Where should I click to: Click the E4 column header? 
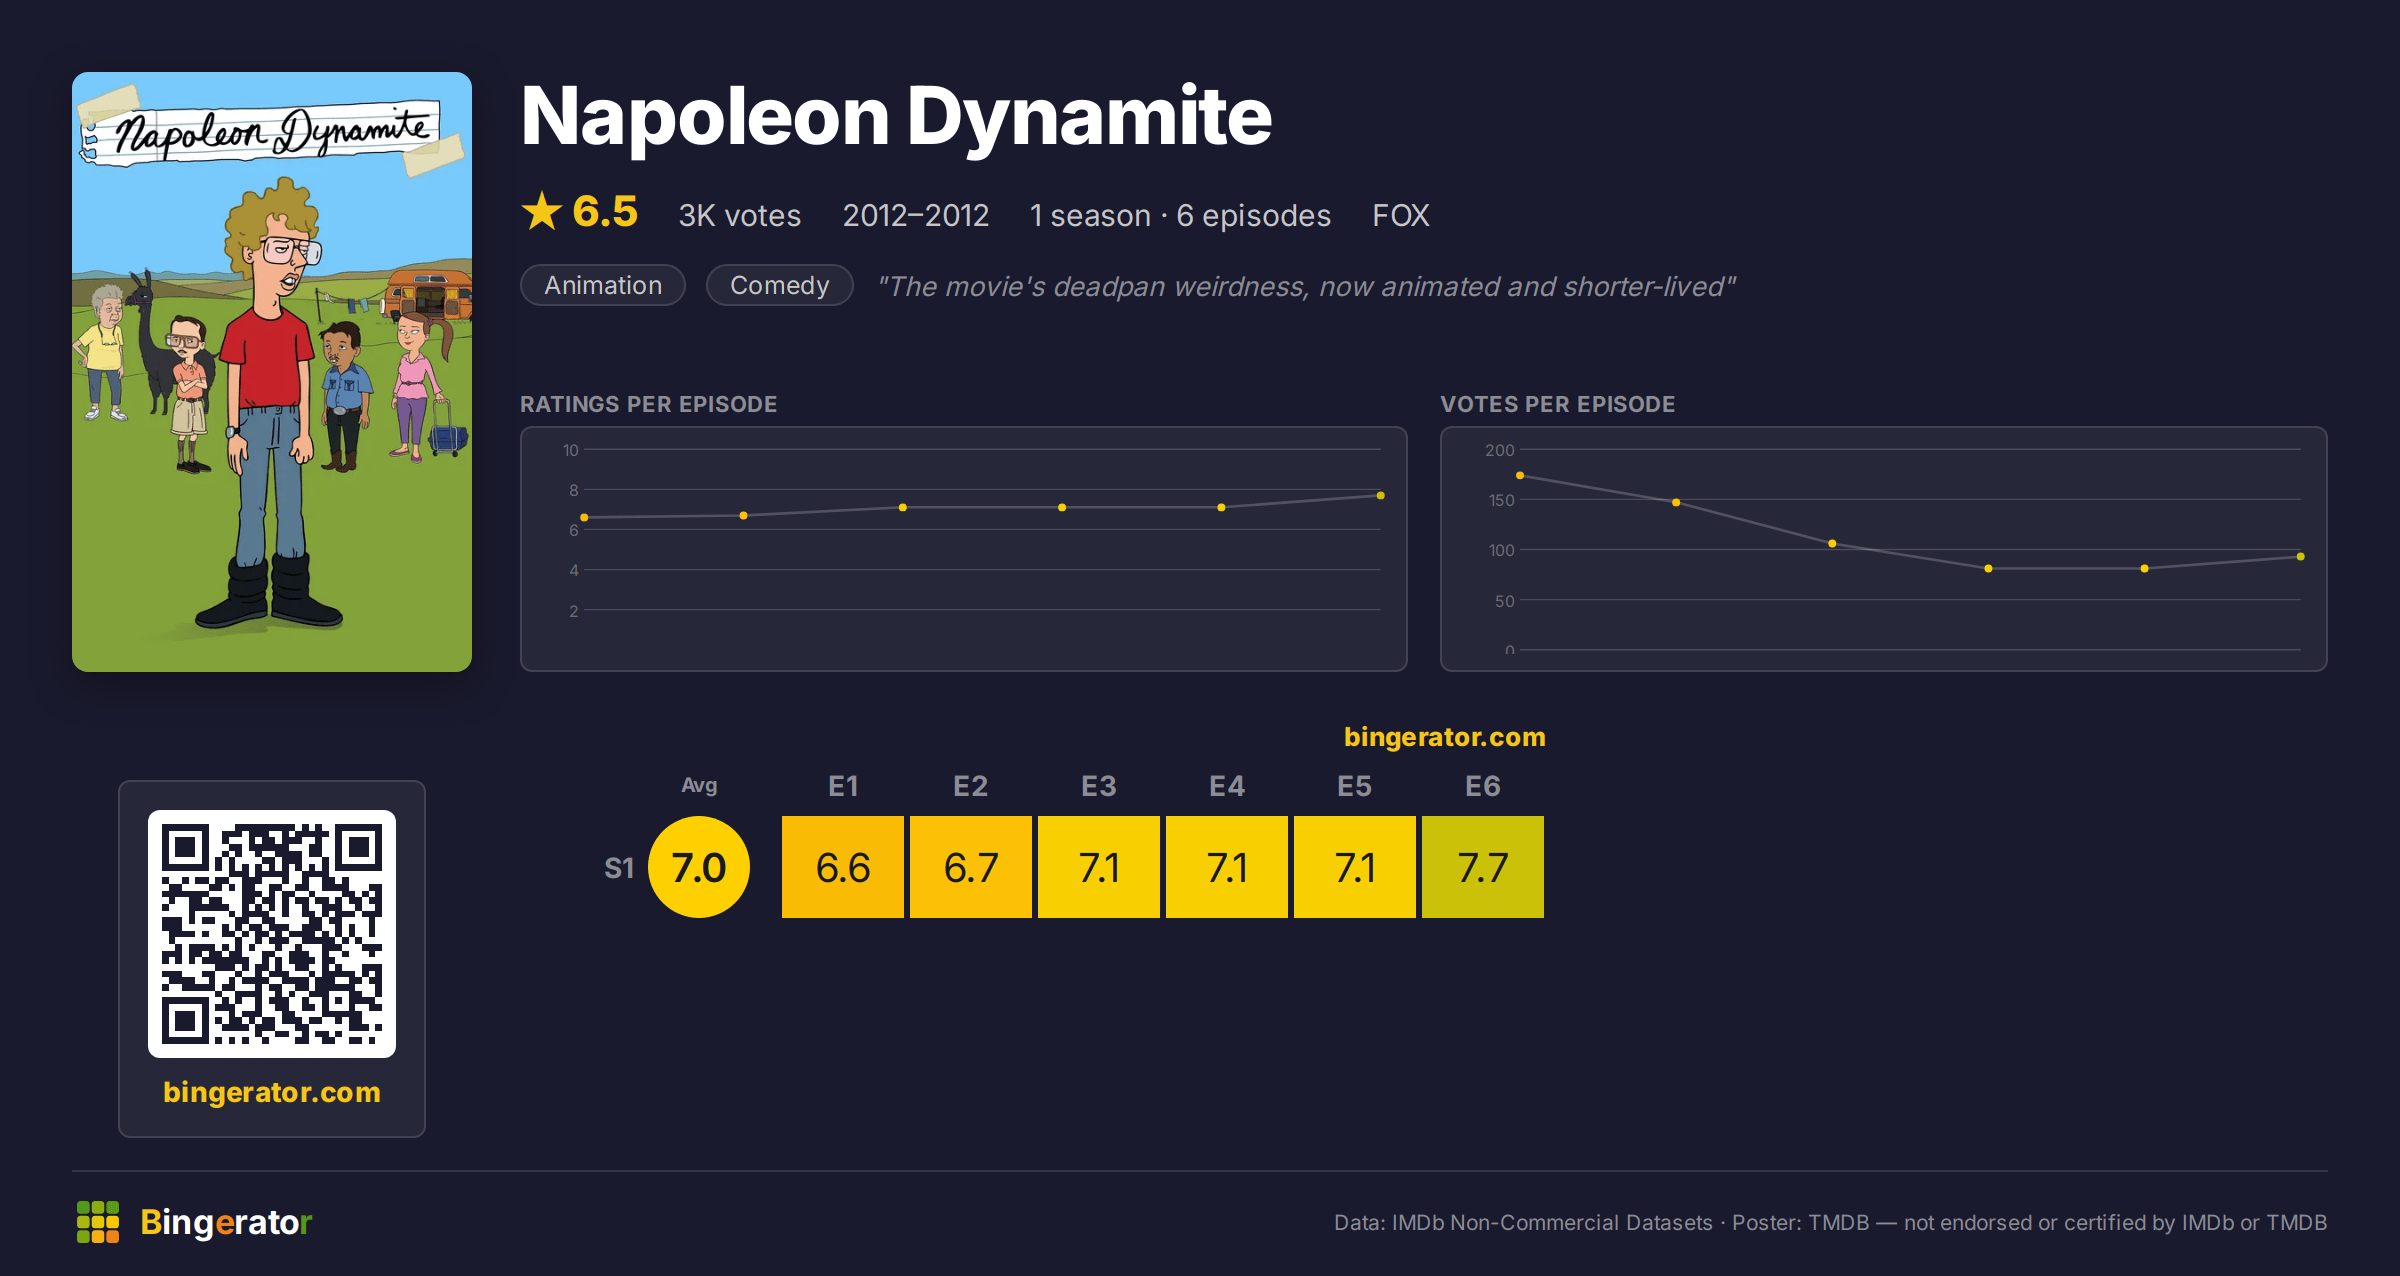(1227, 786)
